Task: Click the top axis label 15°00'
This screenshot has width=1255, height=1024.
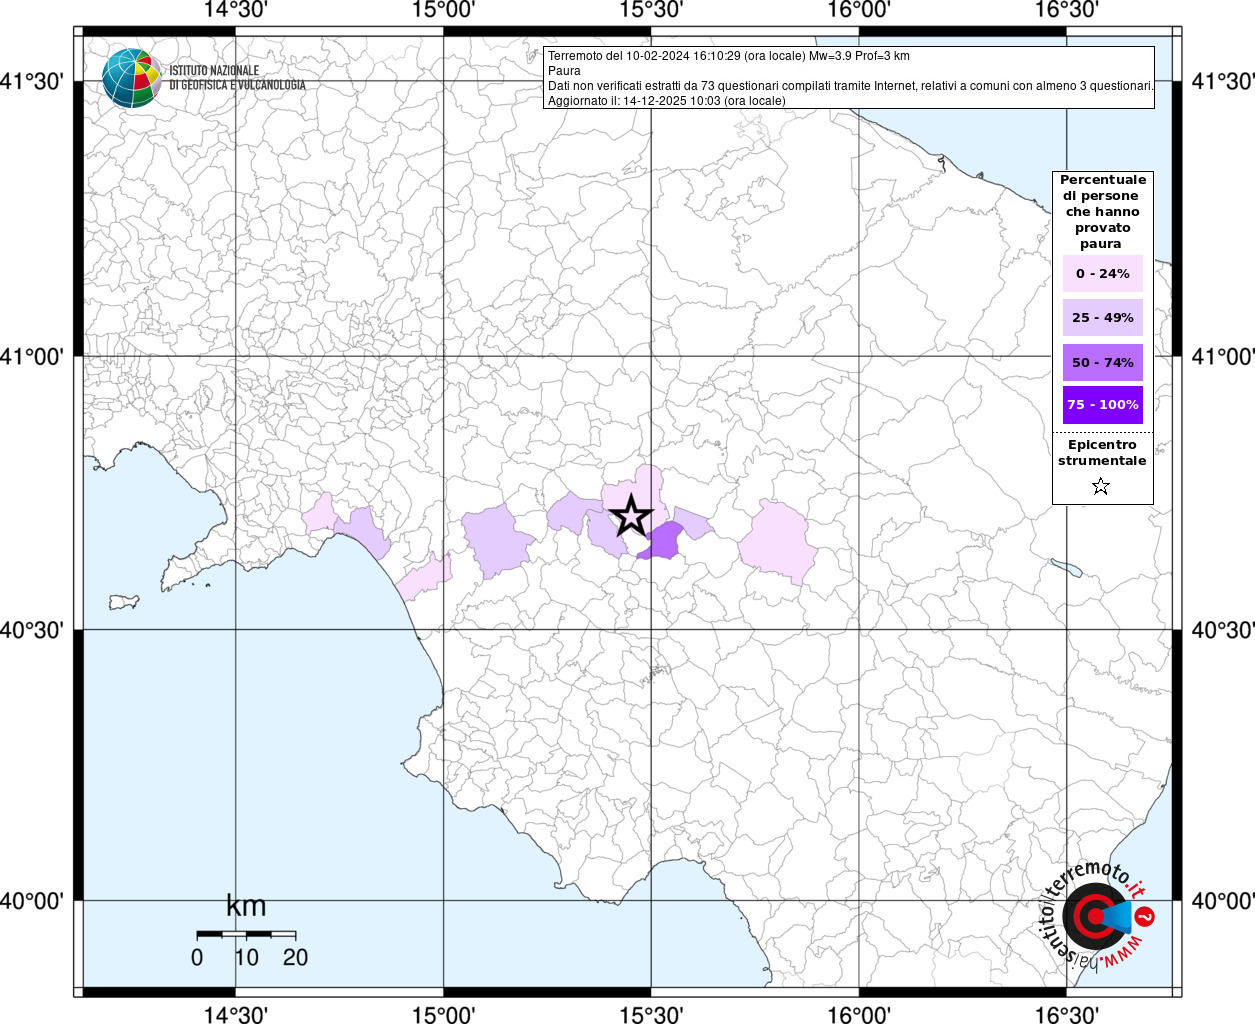Action: click(x=443, y=10)
